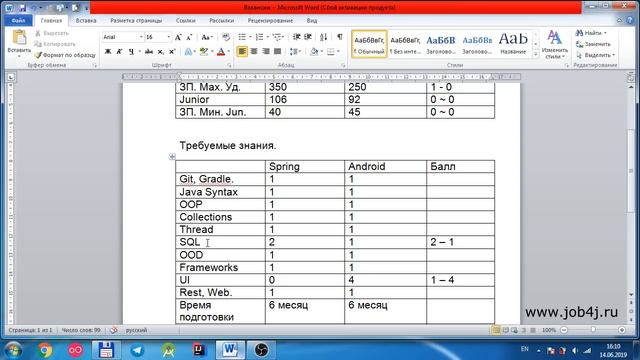The height and width of the screenshot is (360, 640).
Task: Toggle left text alignment
Action: [242, 51]
